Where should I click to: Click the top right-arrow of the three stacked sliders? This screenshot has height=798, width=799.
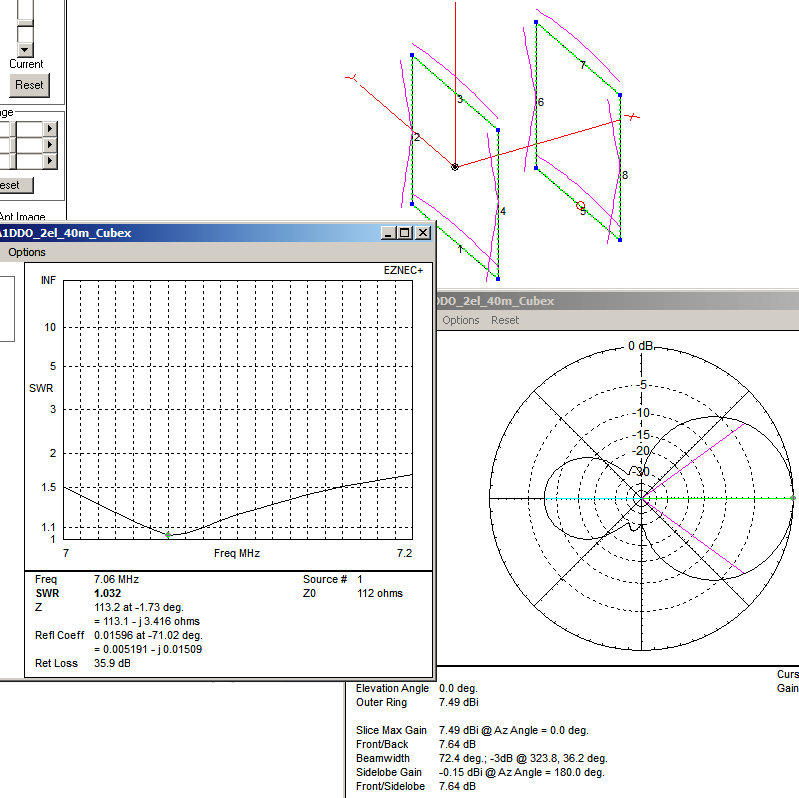pyautogui.click(x=49, y=128)
